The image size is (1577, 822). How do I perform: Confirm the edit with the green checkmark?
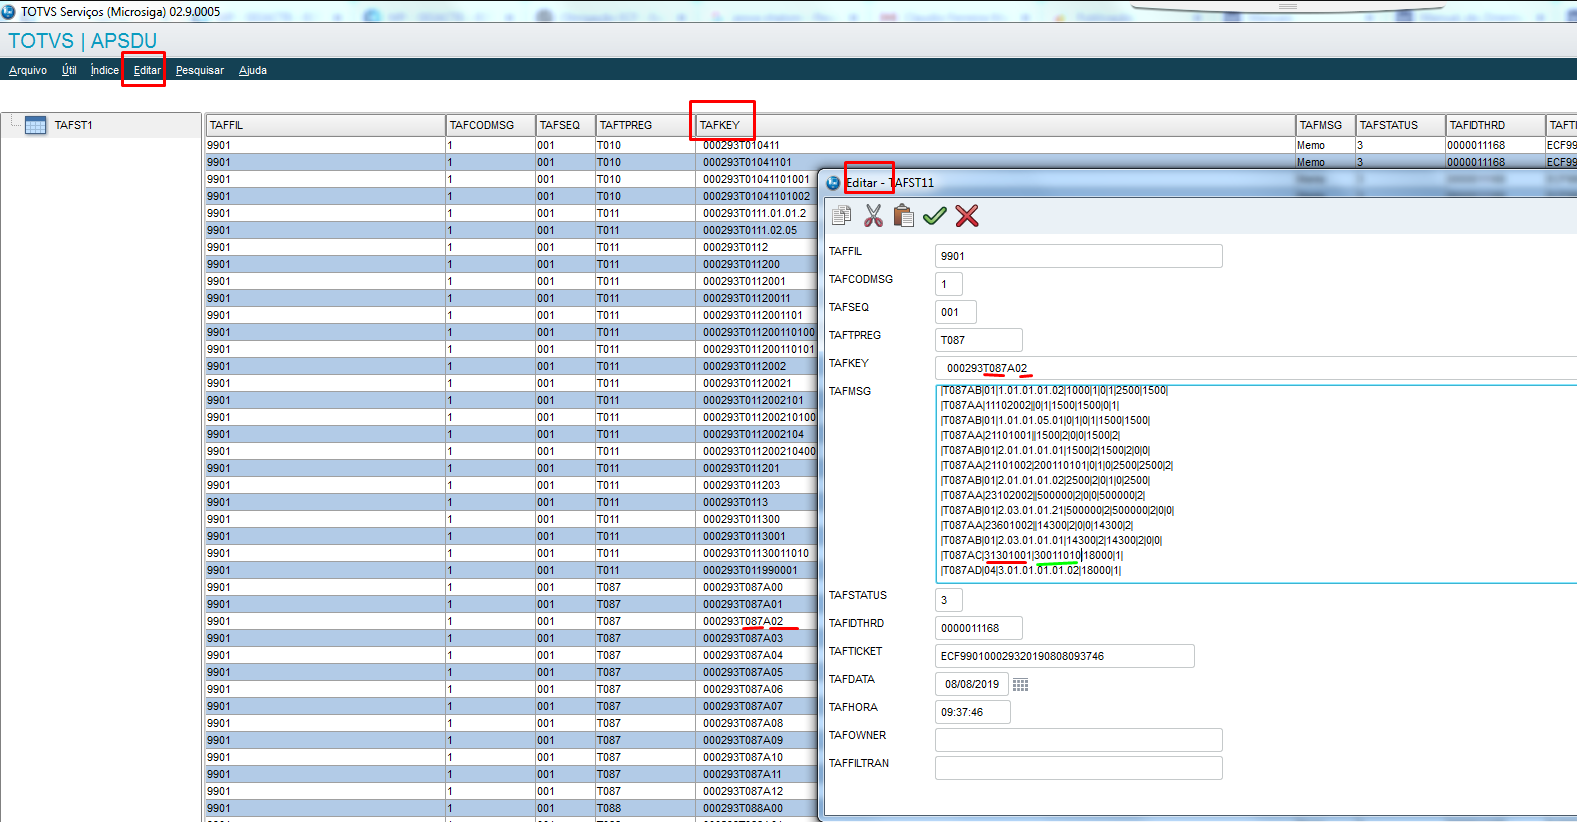[x=934, y=215]
